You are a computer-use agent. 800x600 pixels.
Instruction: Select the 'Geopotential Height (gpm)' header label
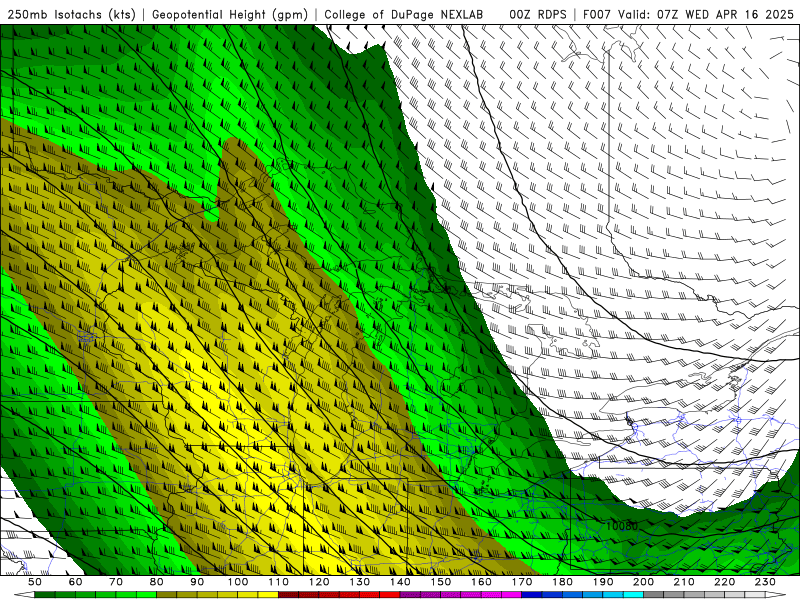(x=230, y=15)
